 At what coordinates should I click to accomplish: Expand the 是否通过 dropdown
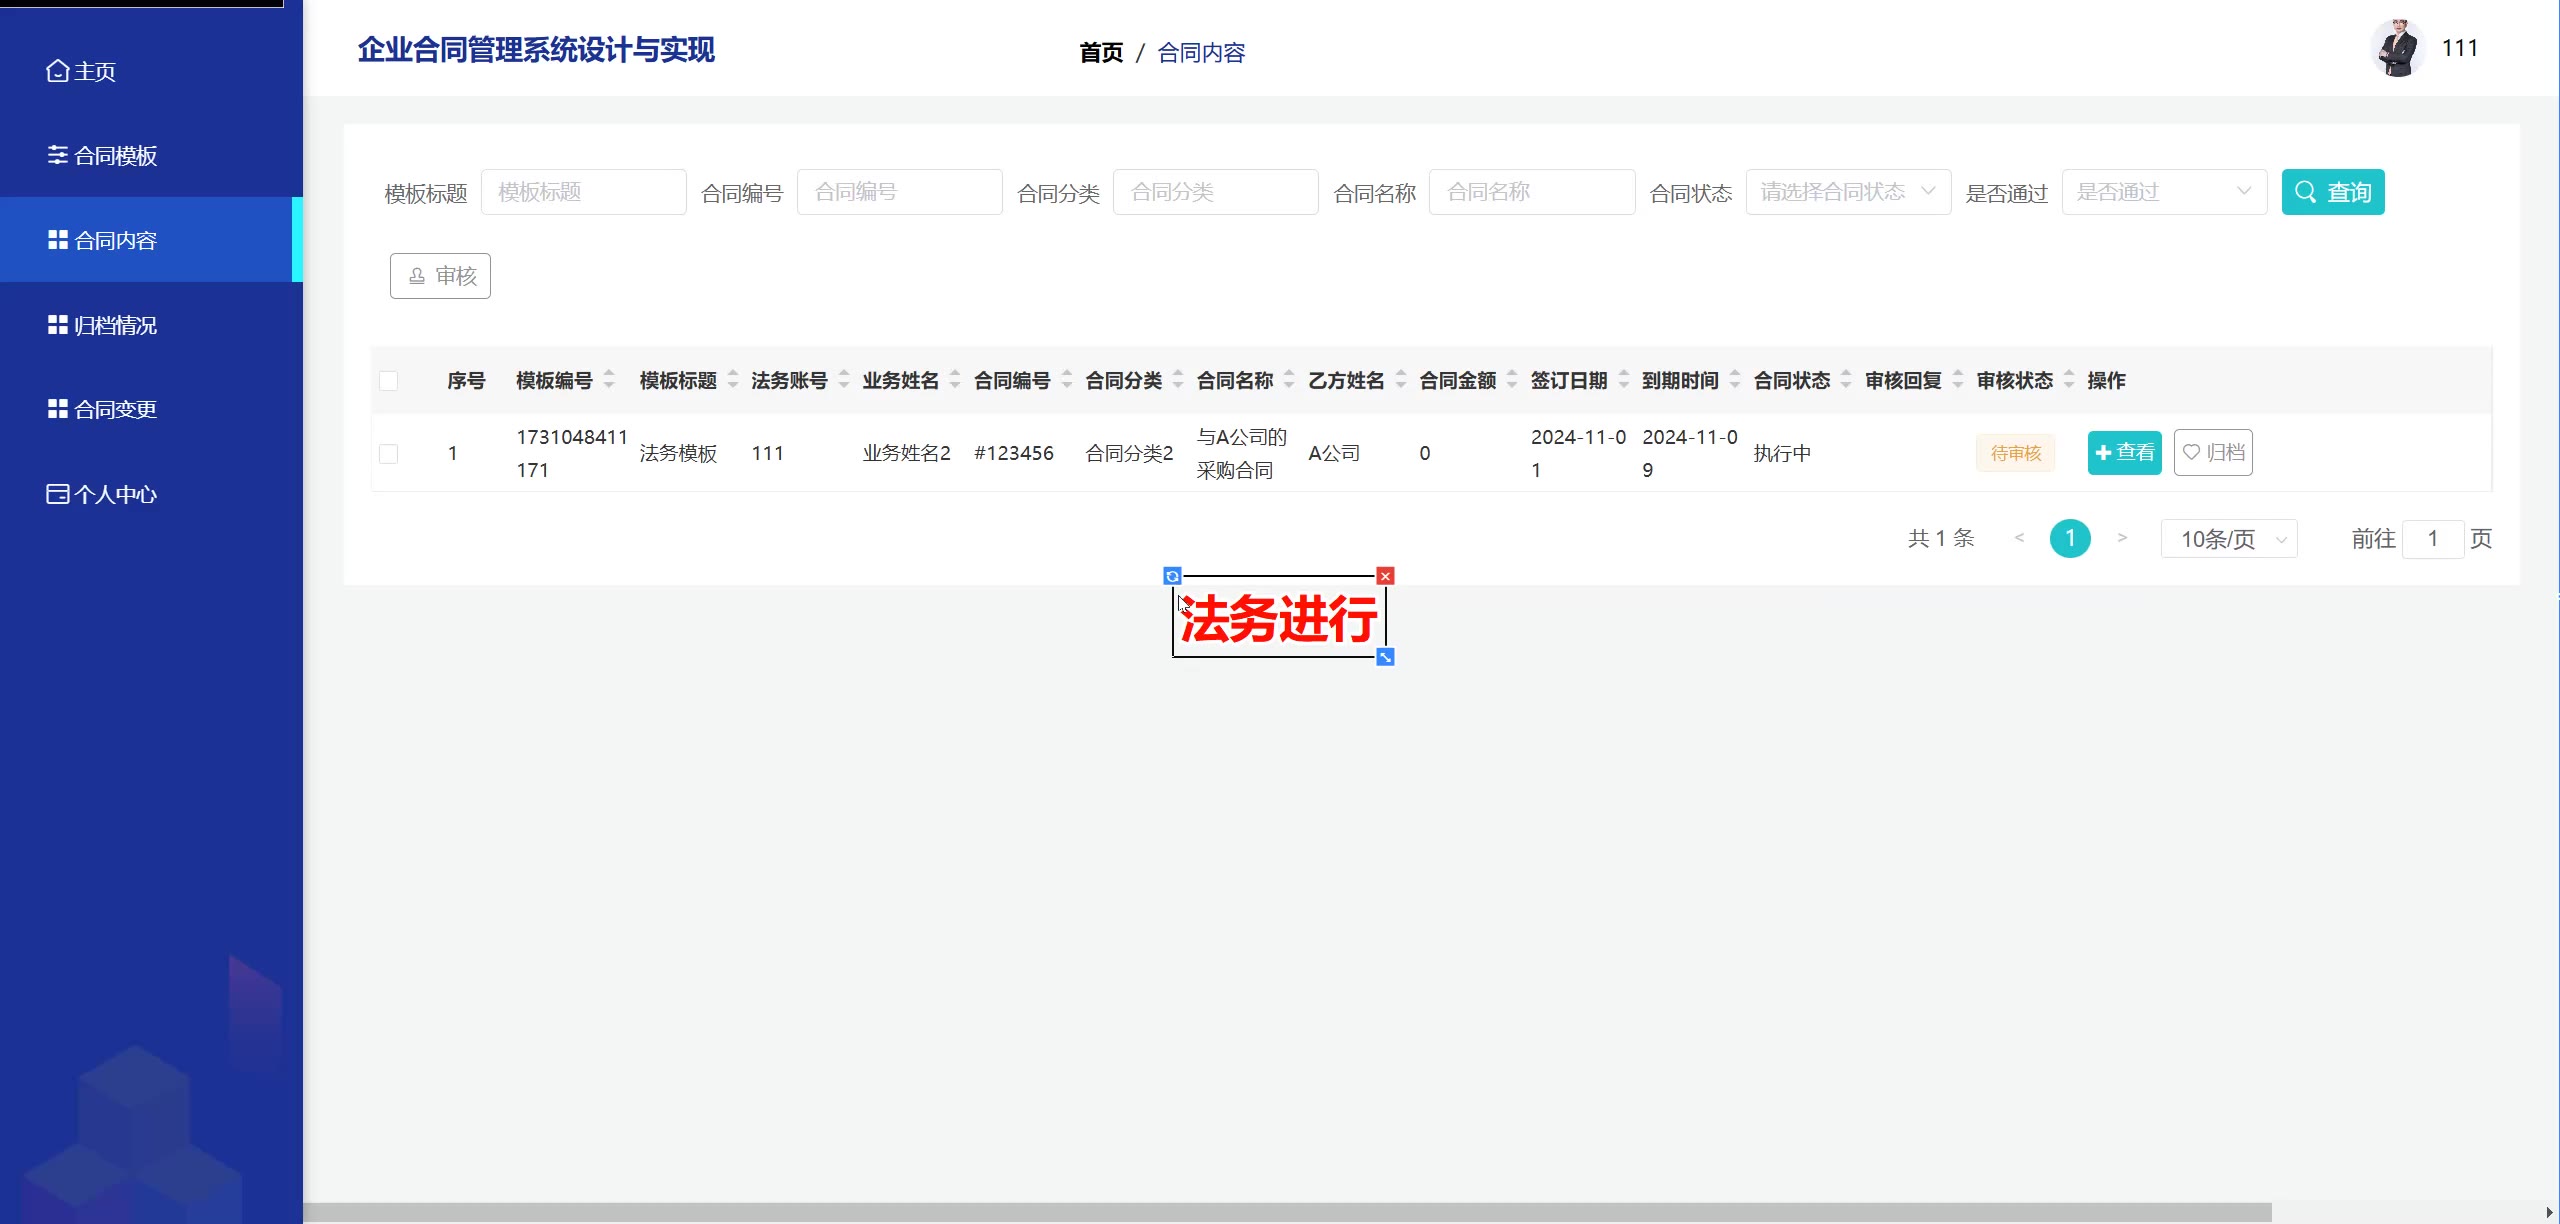pyautogui.click(x=2163, y=192)
